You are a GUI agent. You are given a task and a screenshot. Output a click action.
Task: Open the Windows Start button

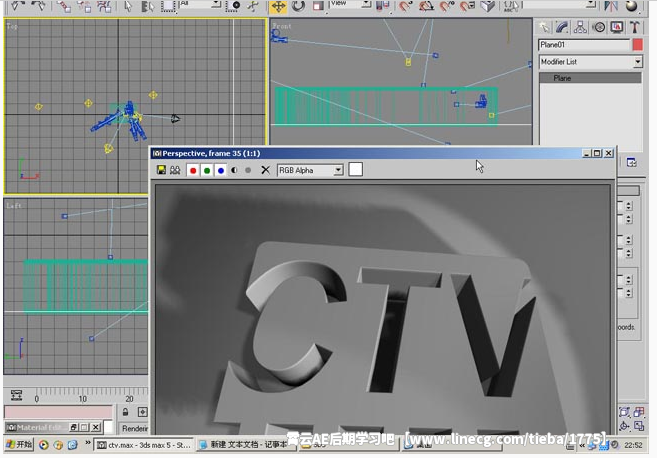pos(19,445)
